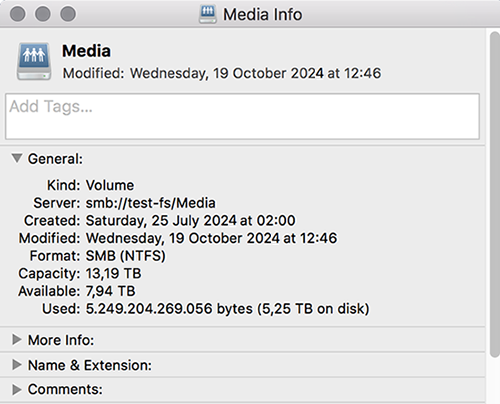Click the Available value 7,94 TB
This screenshot has width=500, height=404.
110,291
